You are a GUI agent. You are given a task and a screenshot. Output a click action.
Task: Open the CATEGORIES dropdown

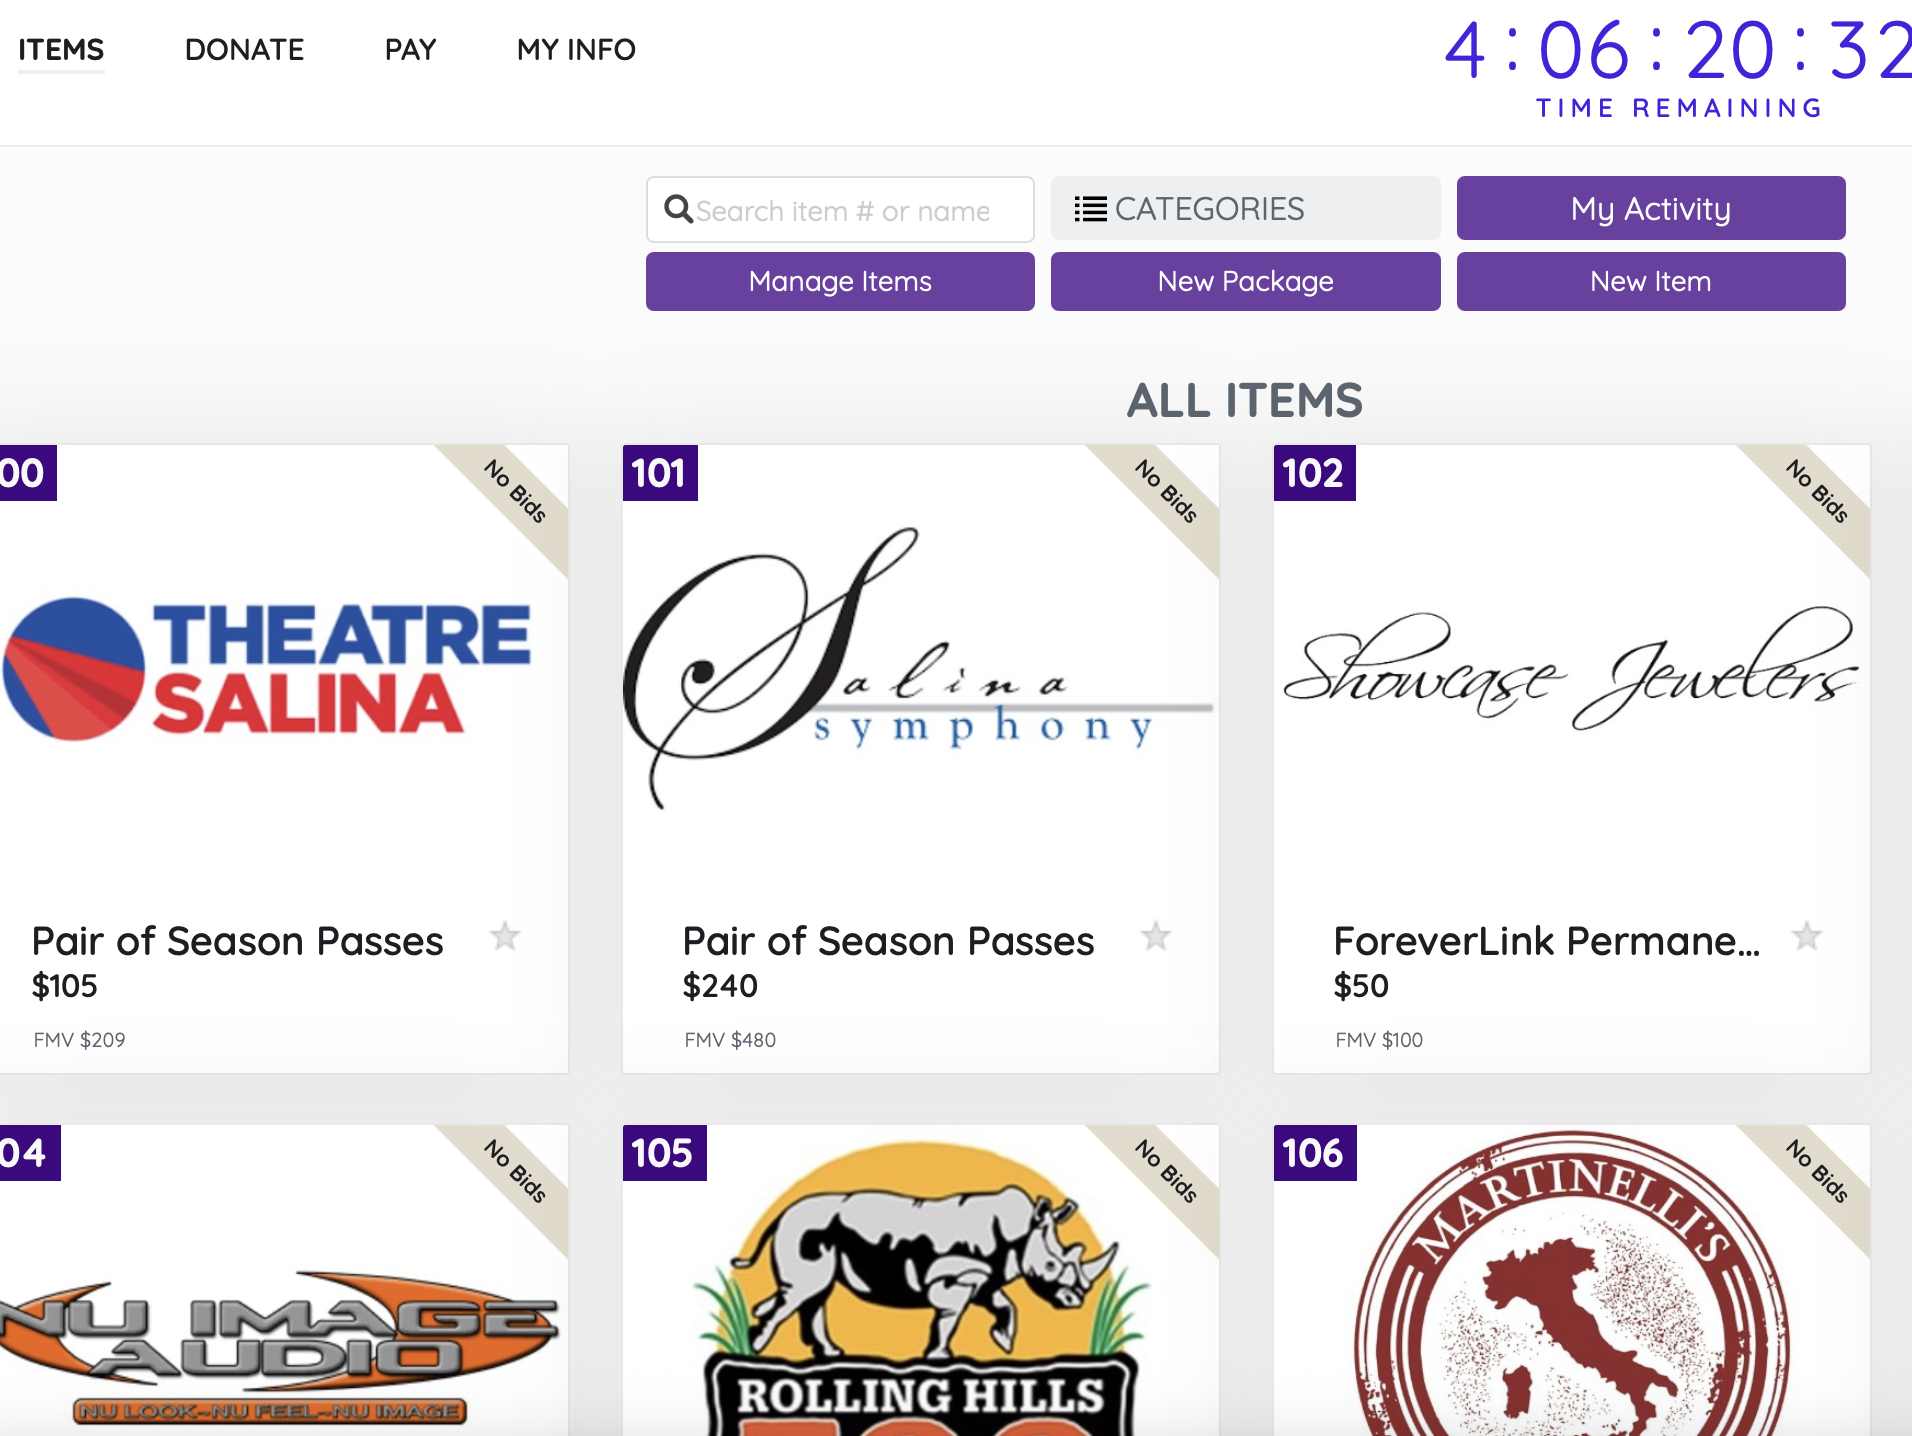tap(1245, 209)
